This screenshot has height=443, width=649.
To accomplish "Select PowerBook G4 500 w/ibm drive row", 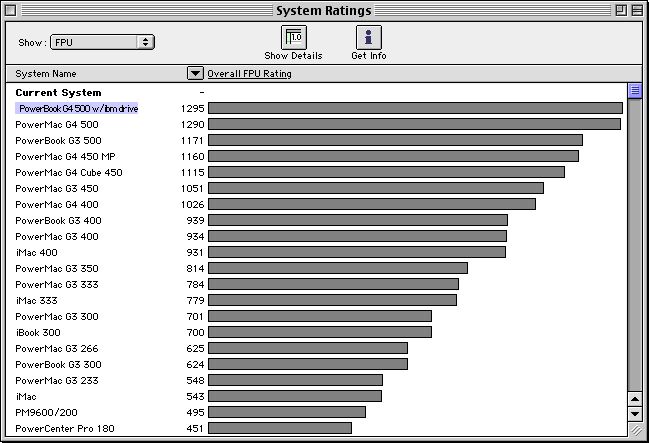I will pyautogui.click(x=317, y=108).
